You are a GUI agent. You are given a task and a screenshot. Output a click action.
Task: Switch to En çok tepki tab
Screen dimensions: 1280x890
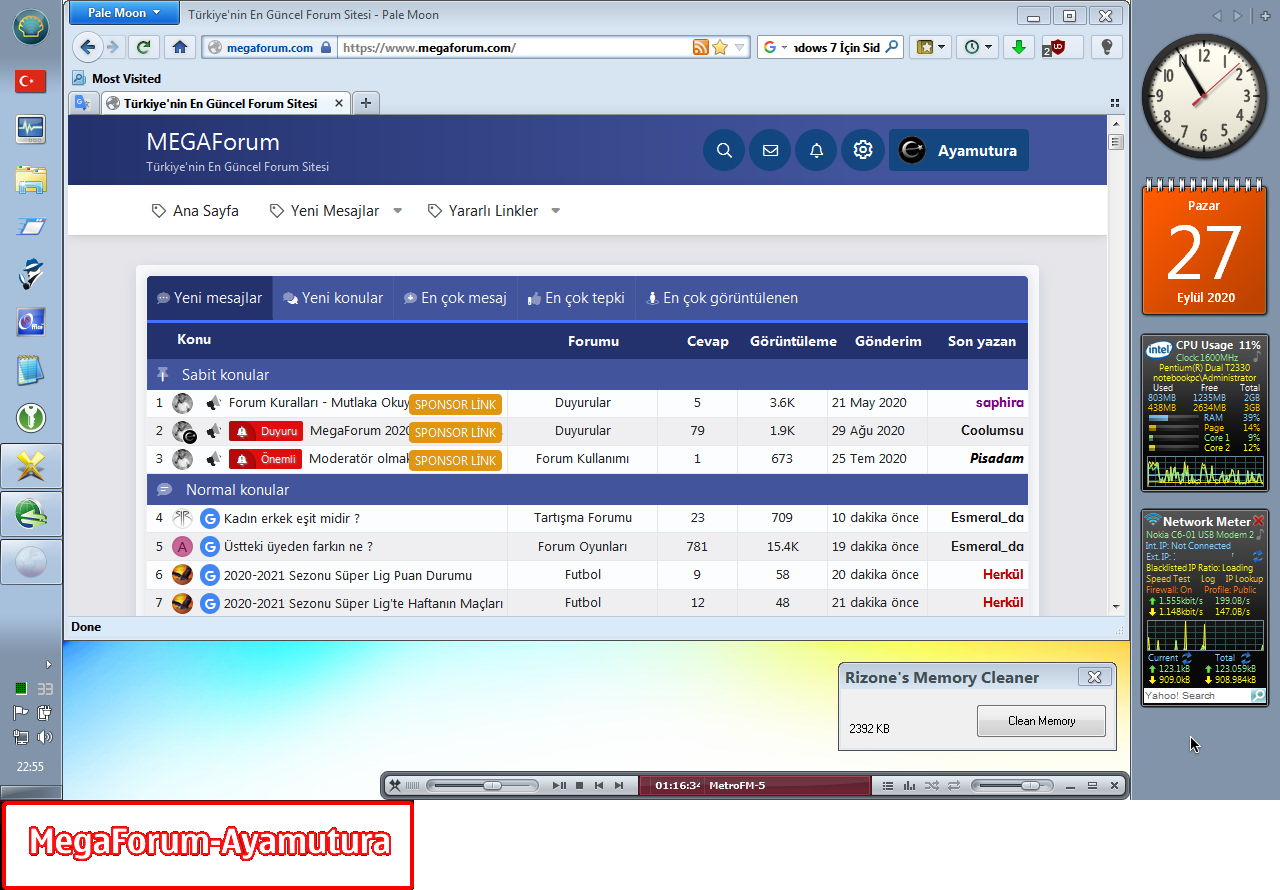pos(576,298)
